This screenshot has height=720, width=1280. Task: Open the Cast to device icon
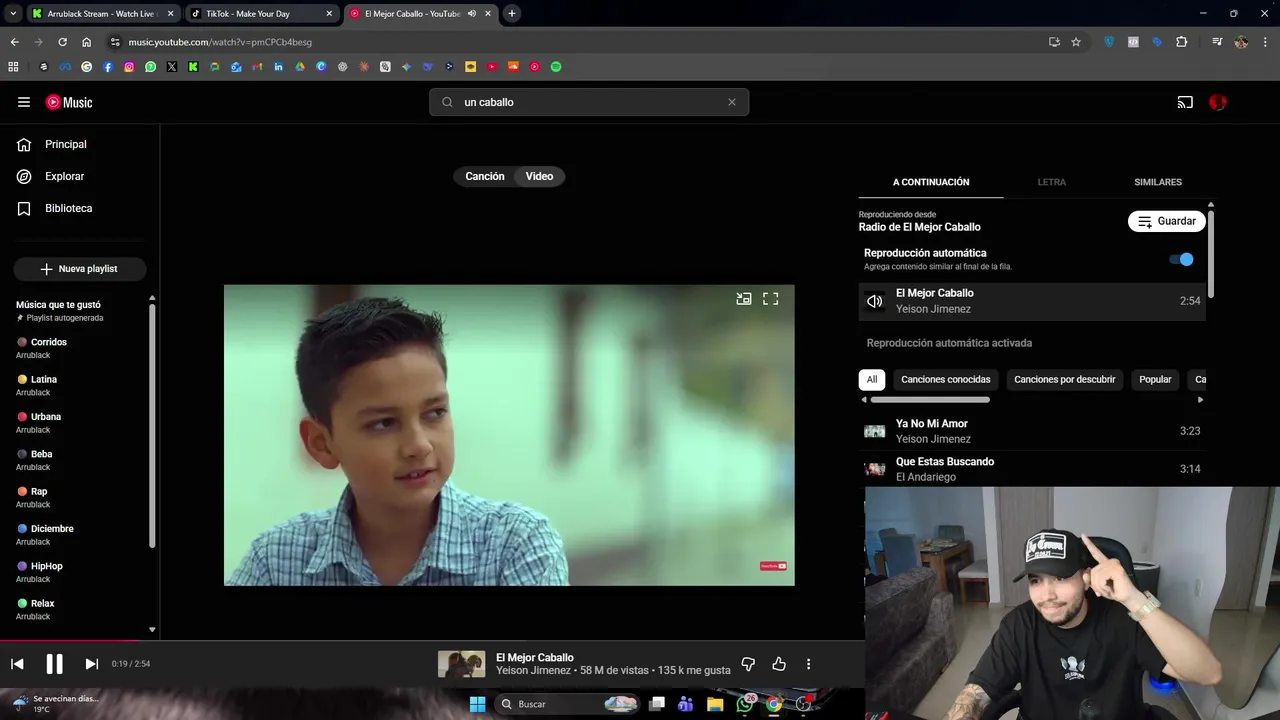pyautogui.click(x=1185, y=102)
